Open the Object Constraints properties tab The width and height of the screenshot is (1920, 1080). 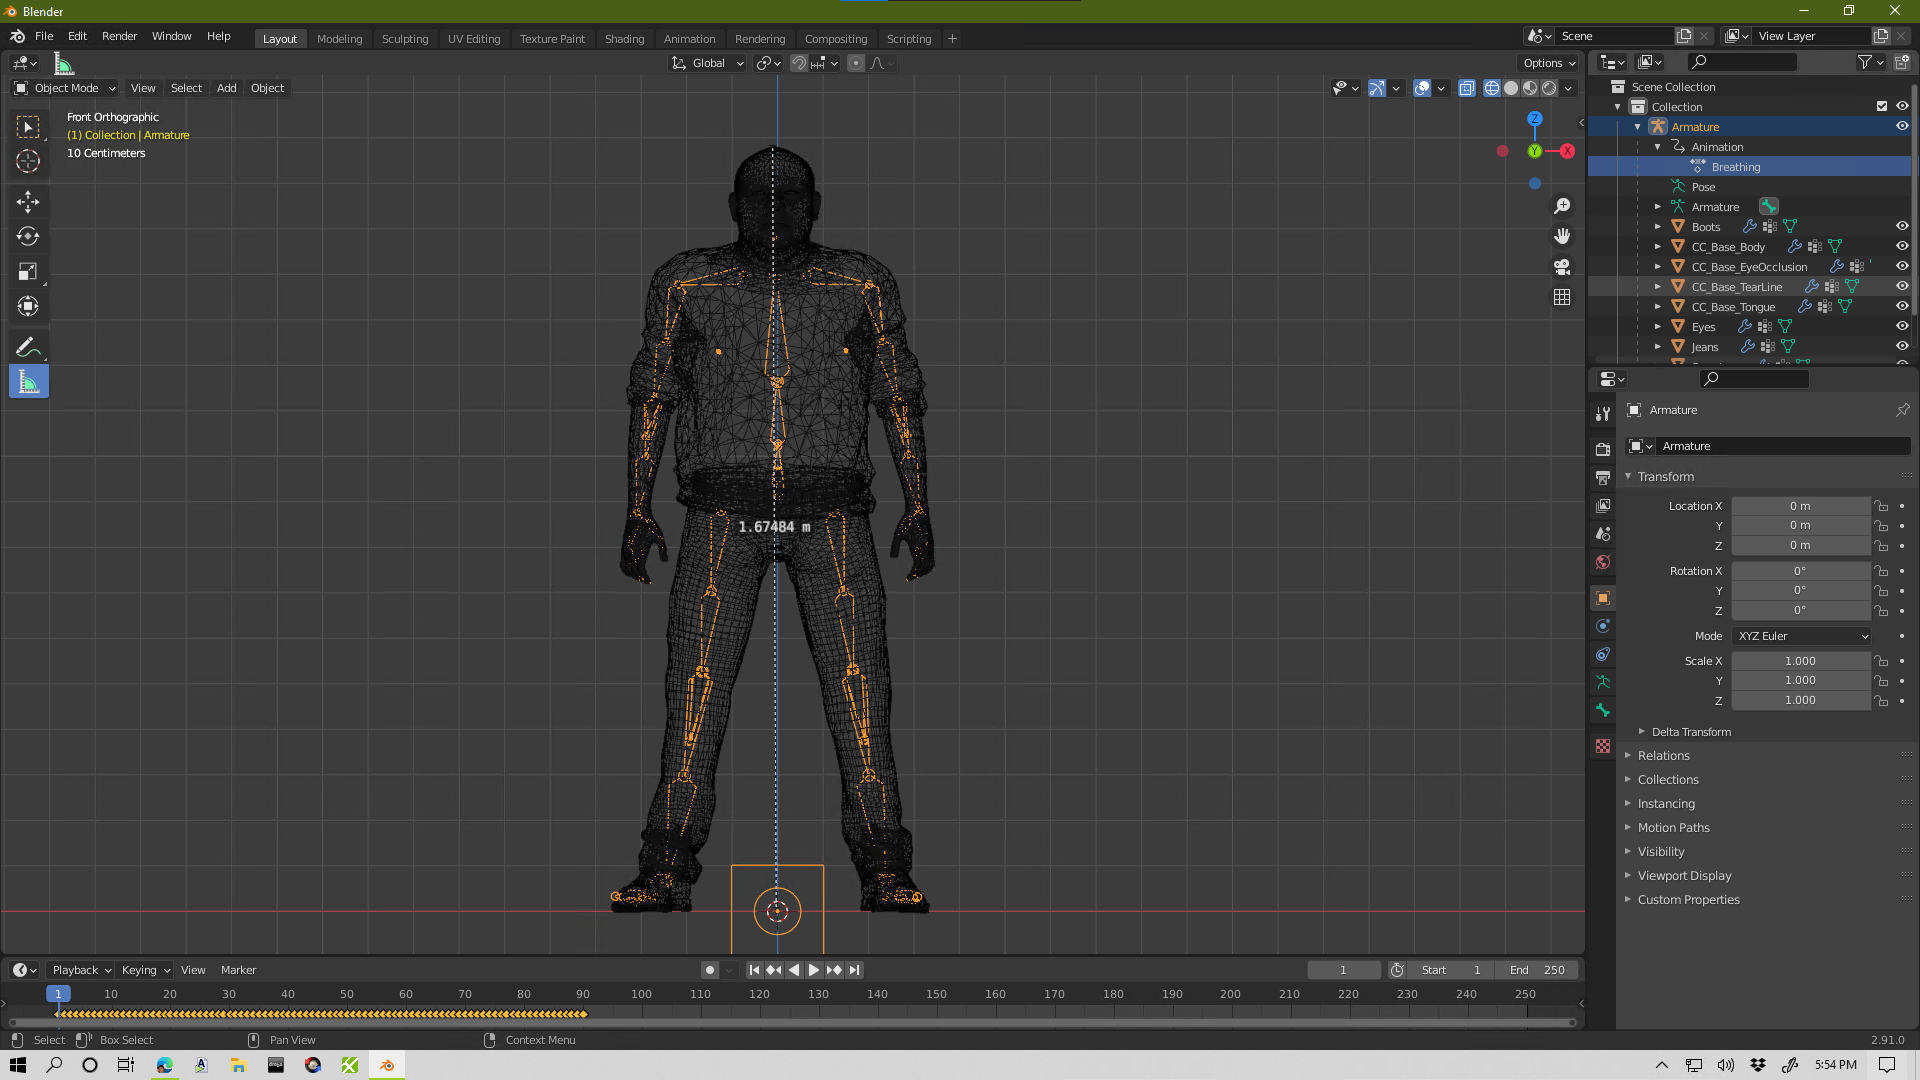click(x=1603, y=654)
